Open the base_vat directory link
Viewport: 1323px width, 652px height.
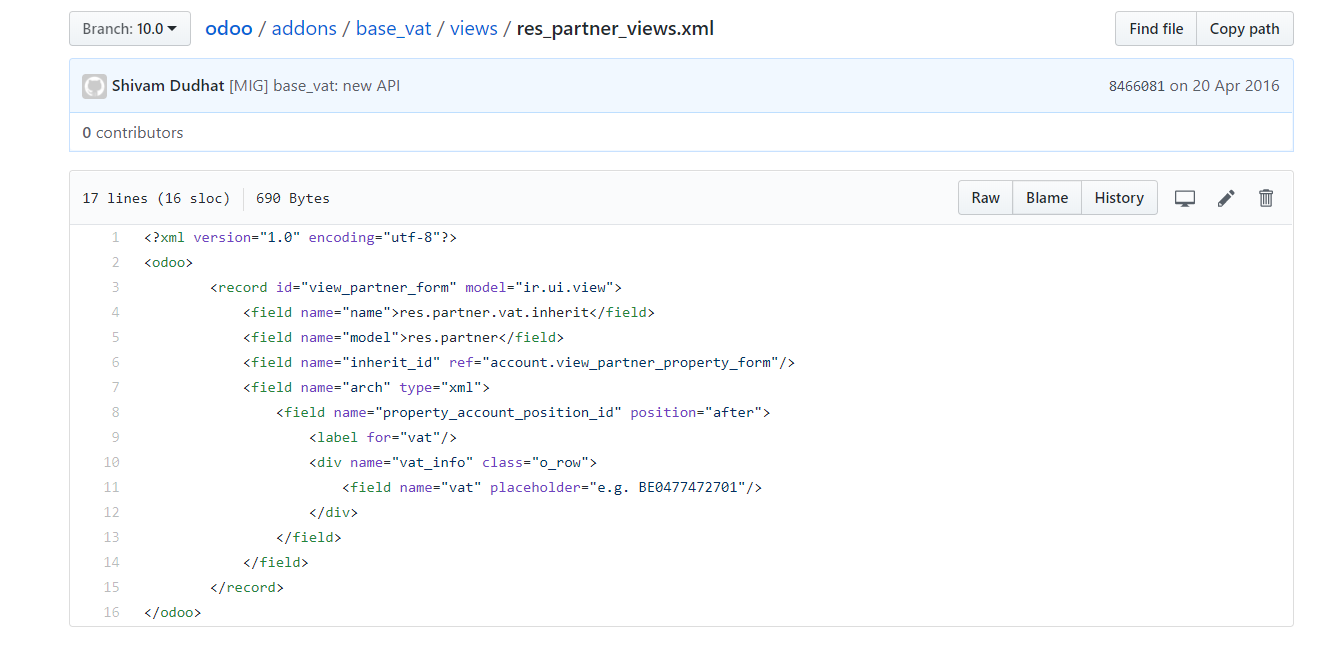[x=393, y=28]
